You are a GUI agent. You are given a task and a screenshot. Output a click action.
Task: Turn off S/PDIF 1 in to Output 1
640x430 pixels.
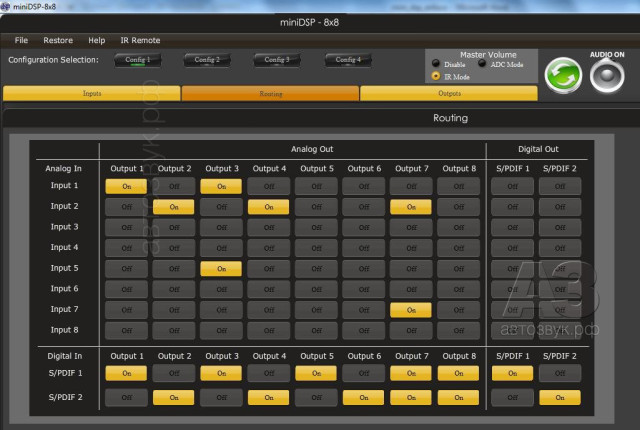(x=127, y=373)
